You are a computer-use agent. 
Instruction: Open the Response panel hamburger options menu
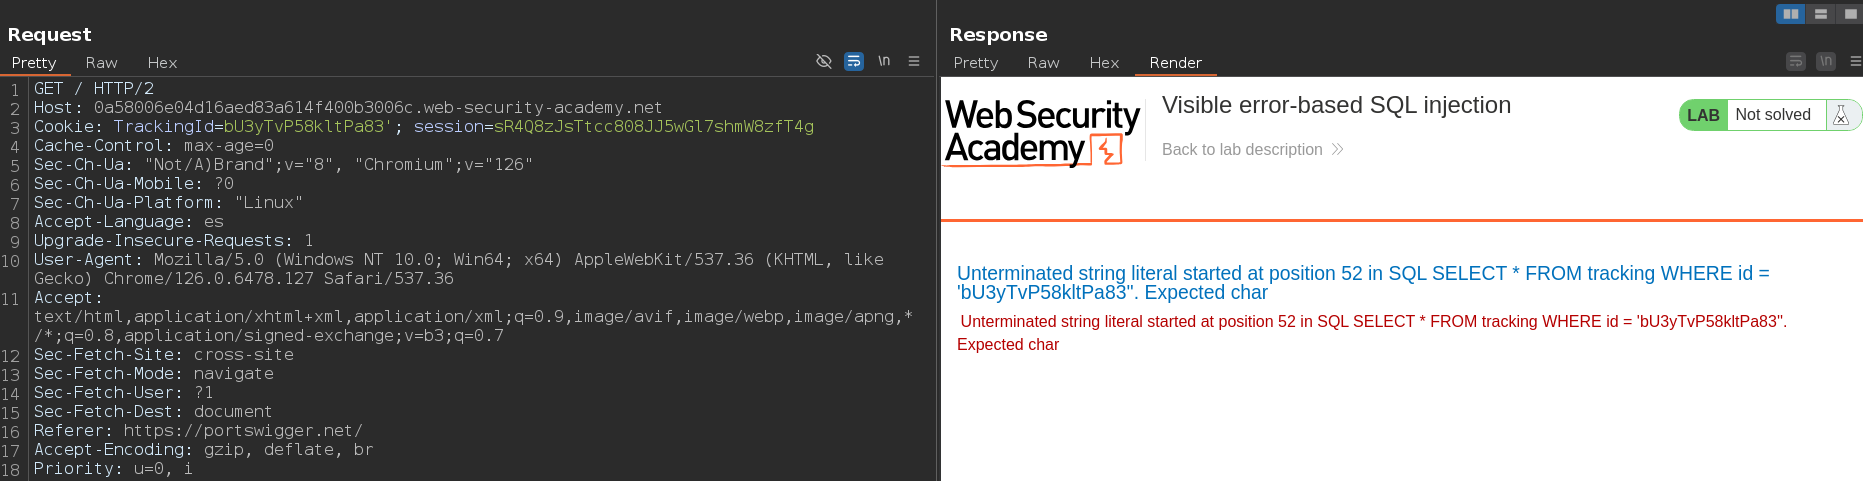tap(1856, 62)
